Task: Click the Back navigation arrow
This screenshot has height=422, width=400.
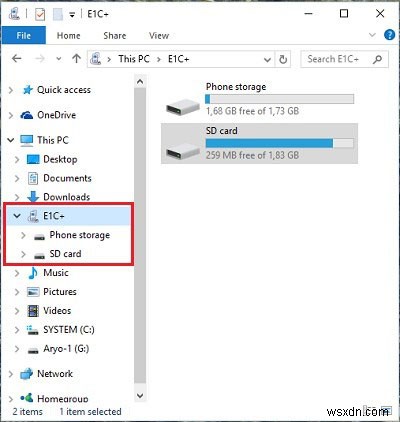Action: (17, 59)
